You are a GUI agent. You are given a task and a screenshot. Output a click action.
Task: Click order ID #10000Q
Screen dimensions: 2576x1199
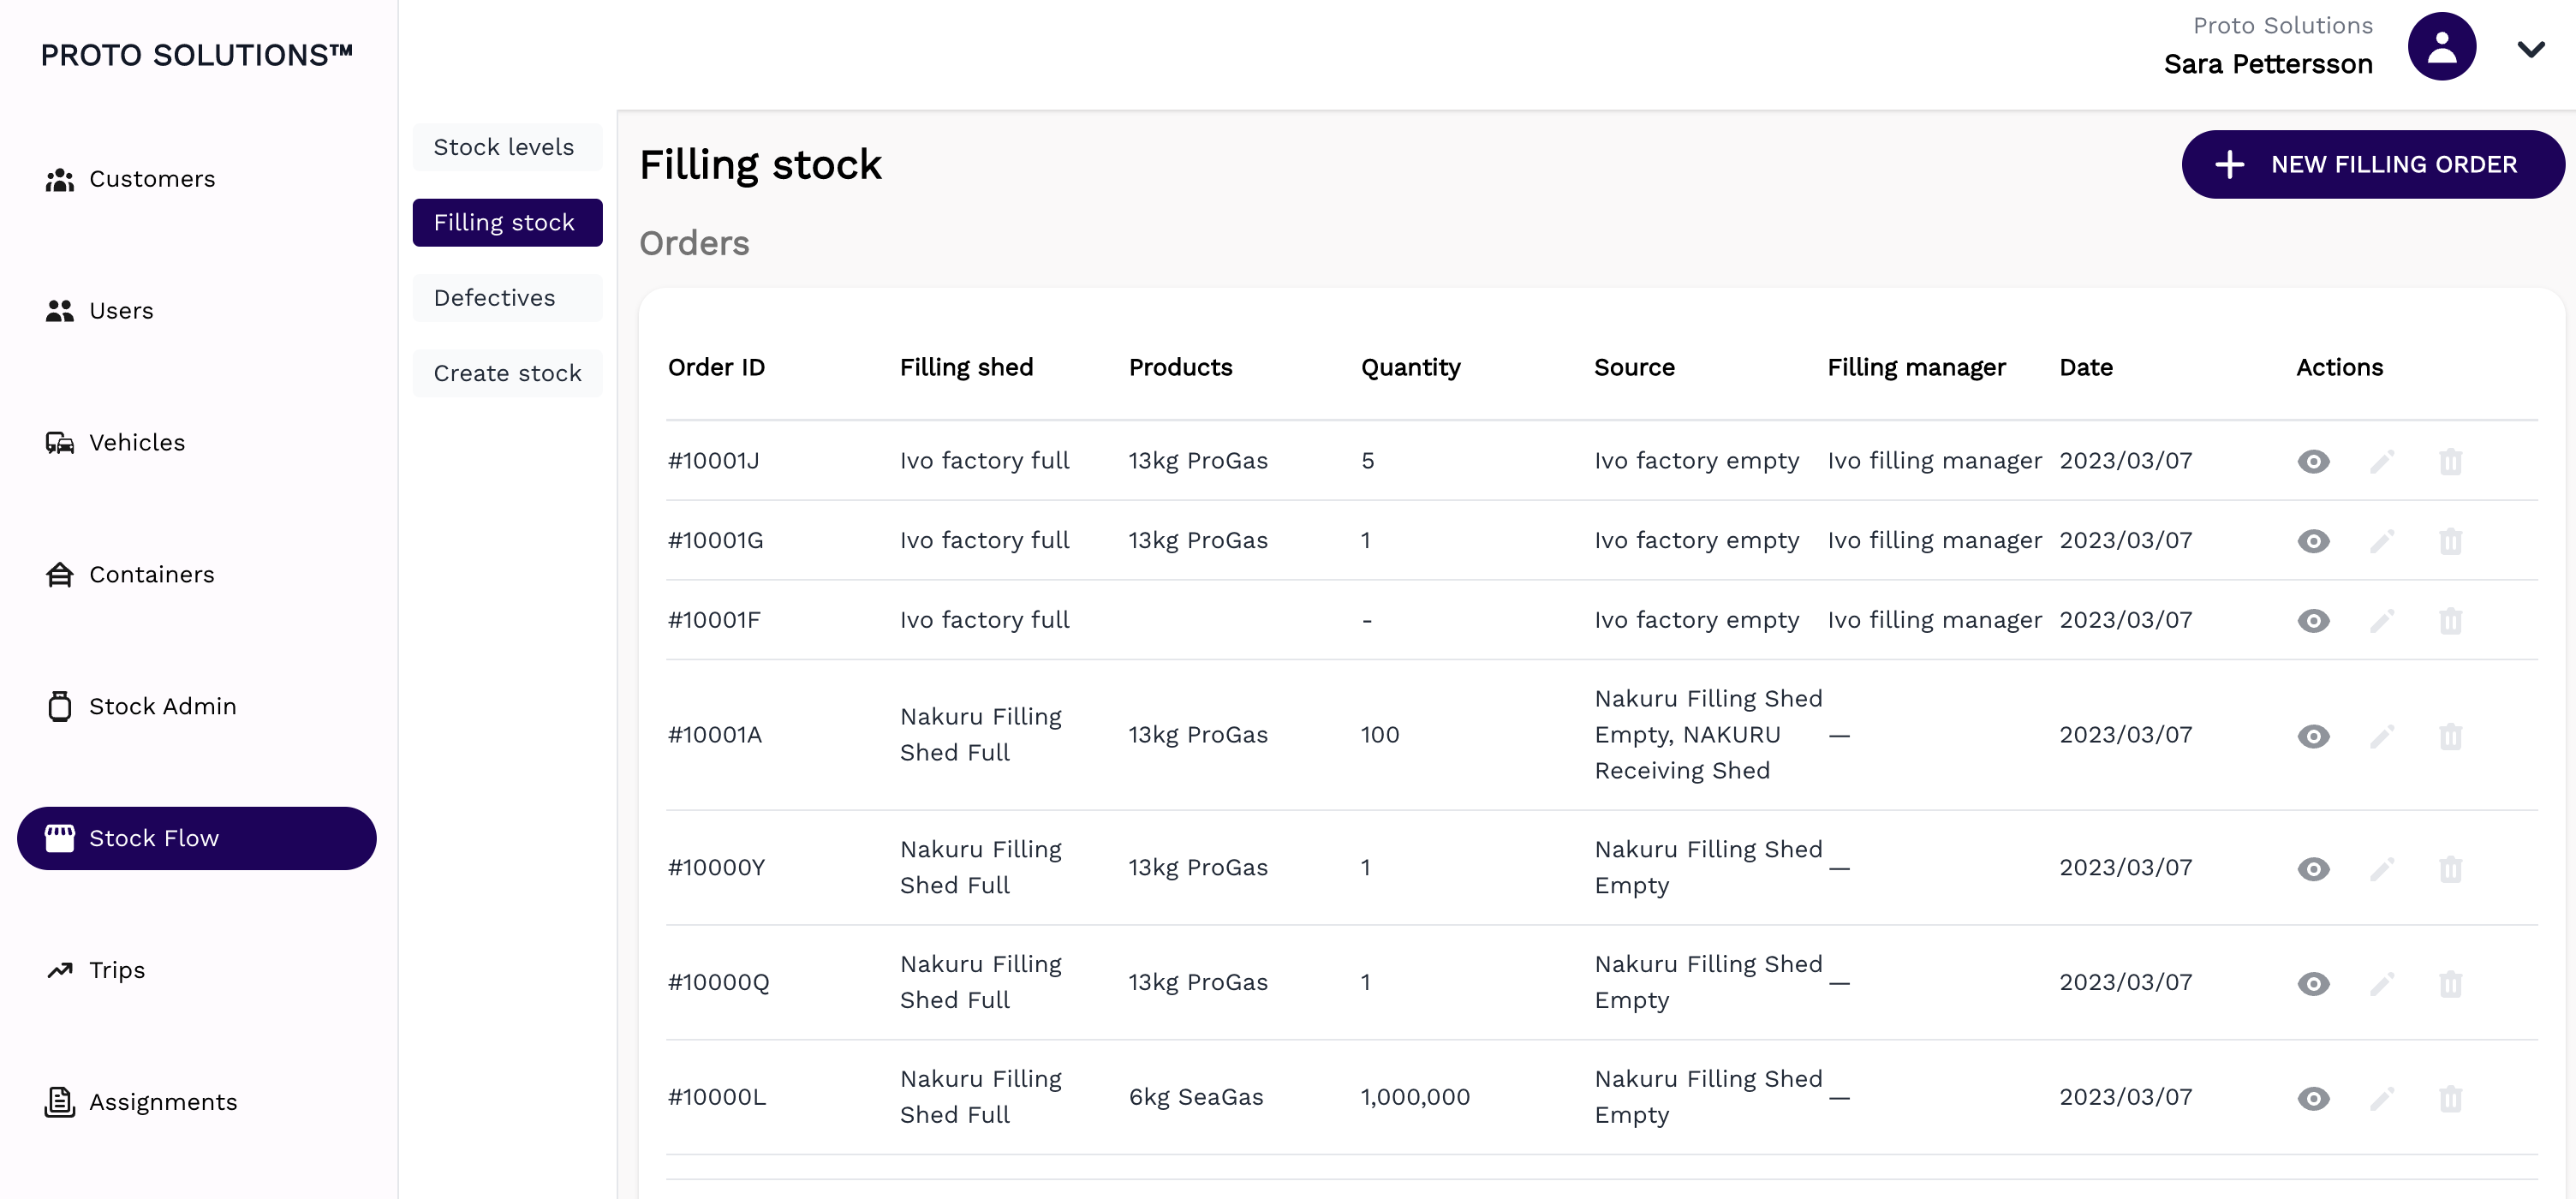click(718, 983)
